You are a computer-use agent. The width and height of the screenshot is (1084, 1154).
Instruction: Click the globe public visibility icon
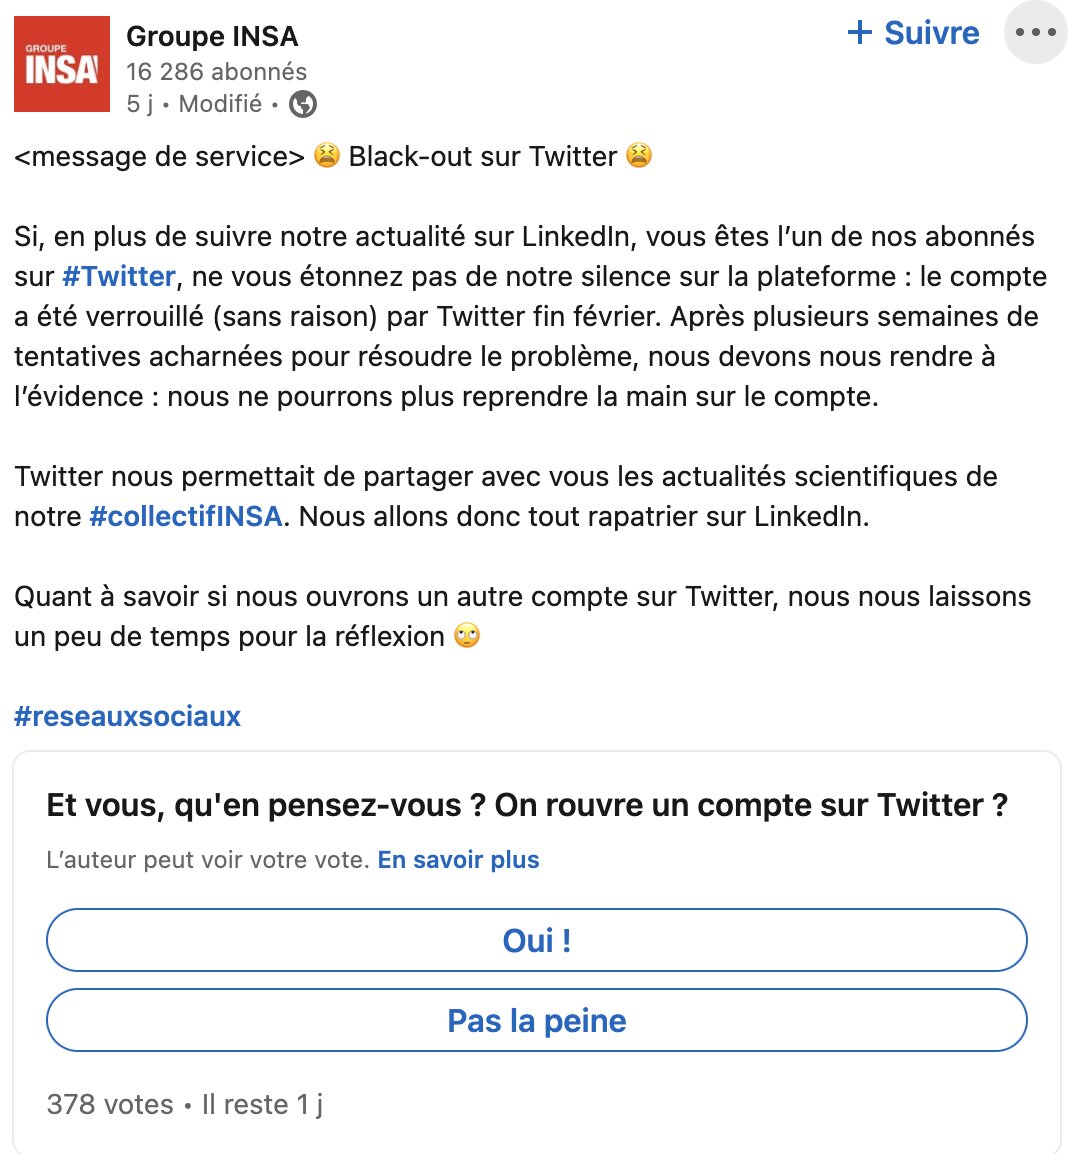pos(303,104)
